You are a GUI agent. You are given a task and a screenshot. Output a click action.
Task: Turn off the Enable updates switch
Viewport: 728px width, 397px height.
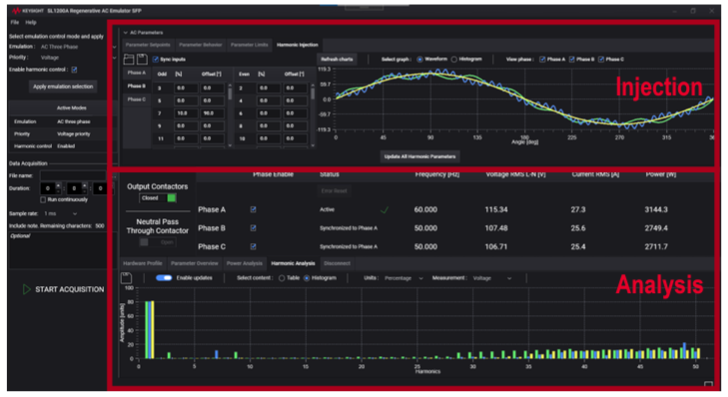tap(164, 278)
